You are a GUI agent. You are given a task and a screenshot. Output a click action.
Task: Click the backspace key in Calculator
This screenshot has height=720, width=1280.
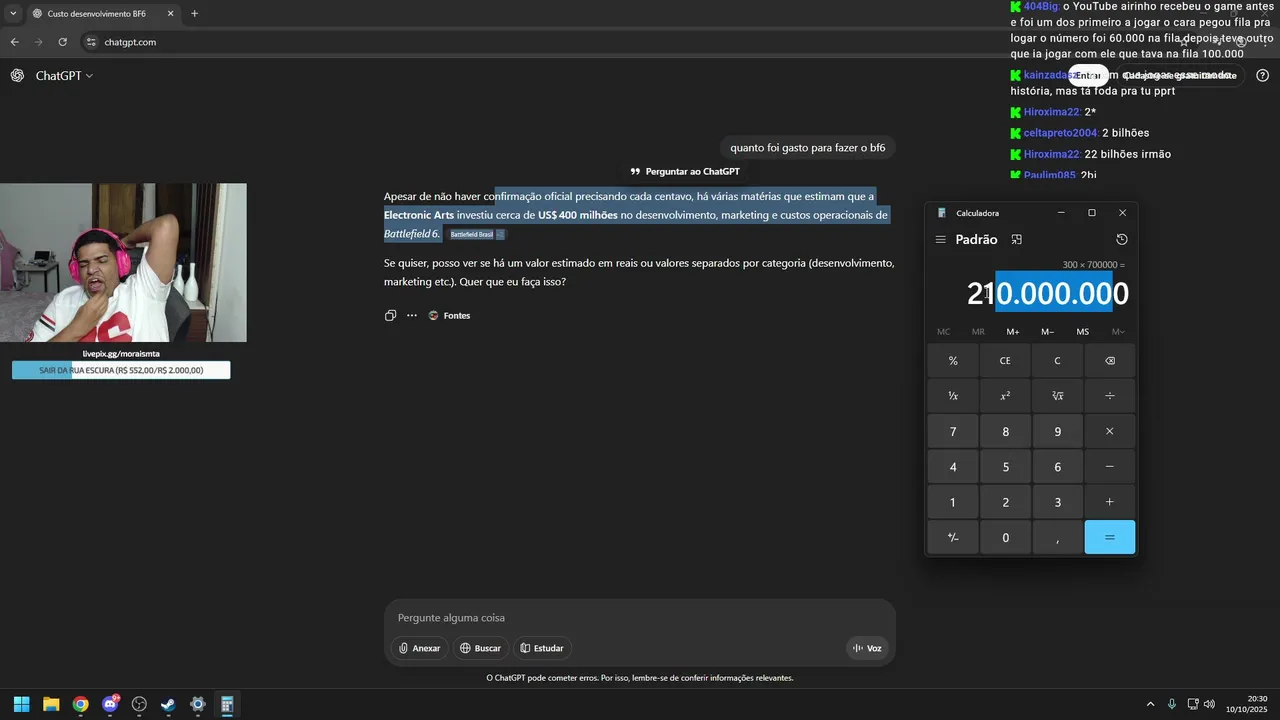pyautogui.click(x=1109, y=361)
